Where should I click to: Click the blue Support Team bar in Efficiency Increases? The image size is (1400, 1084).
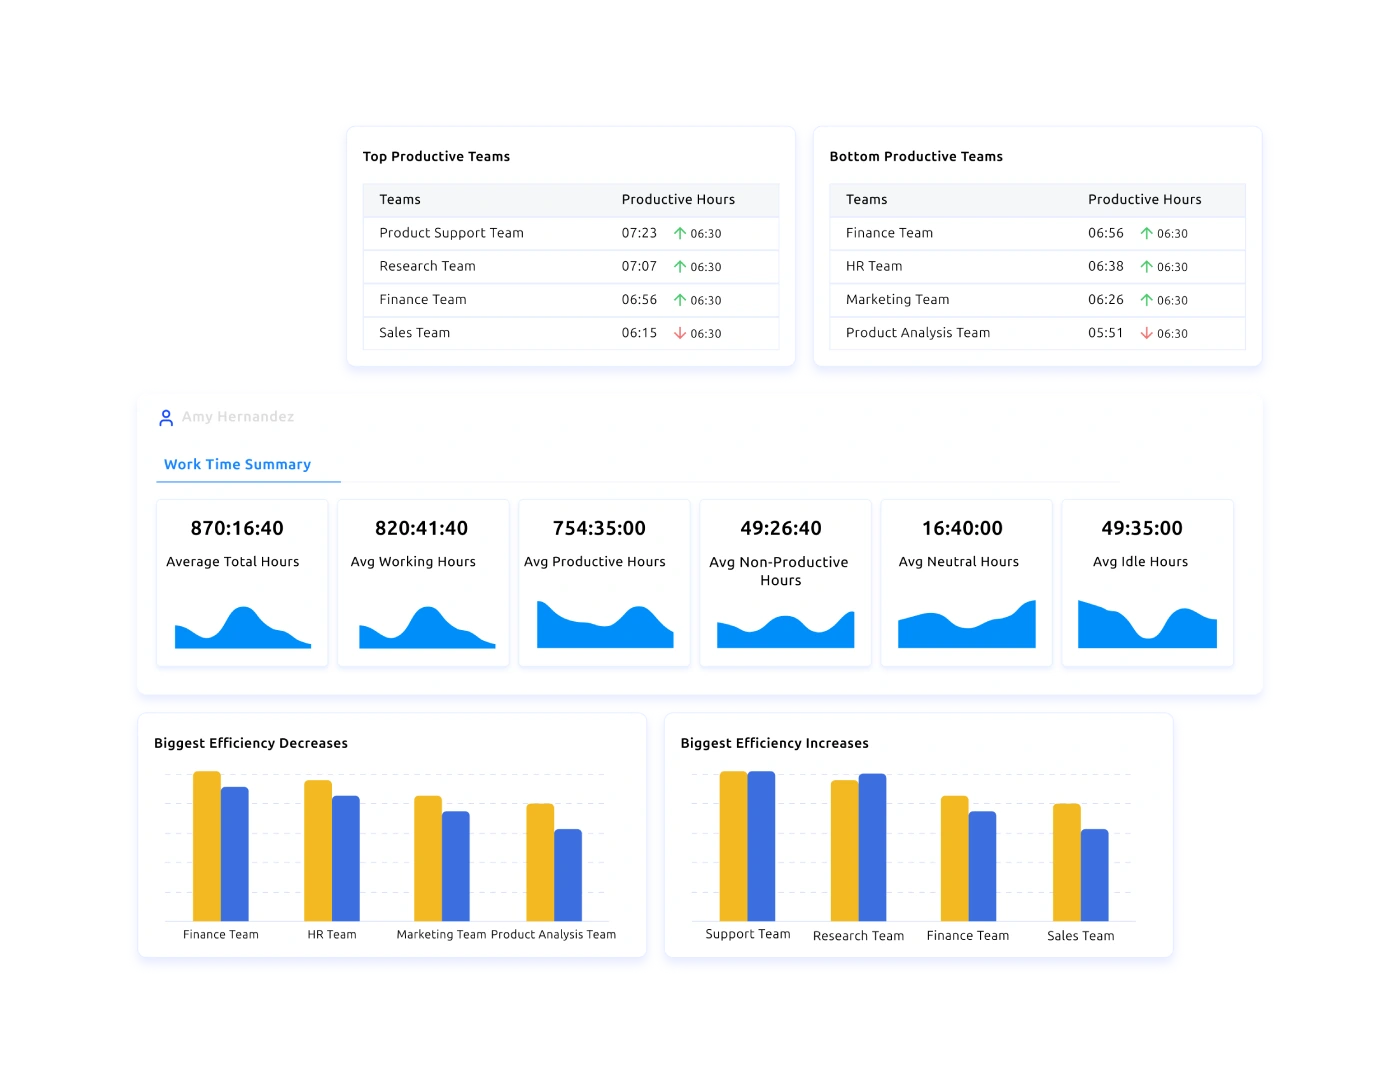(761, 845)
